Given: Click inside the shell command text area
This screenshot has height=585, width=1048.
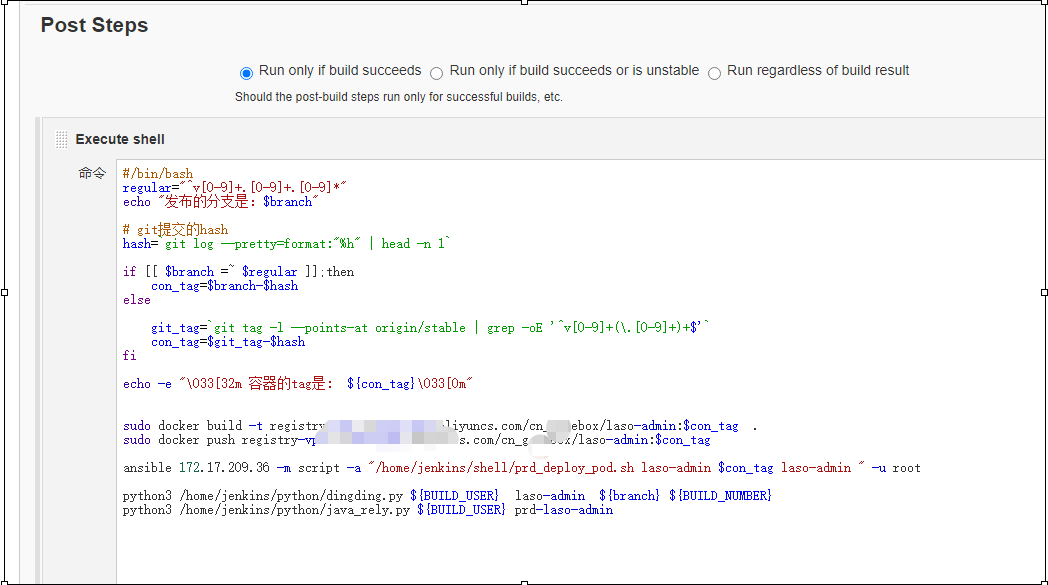Looking at the screenshot, I should coord(580,371).
